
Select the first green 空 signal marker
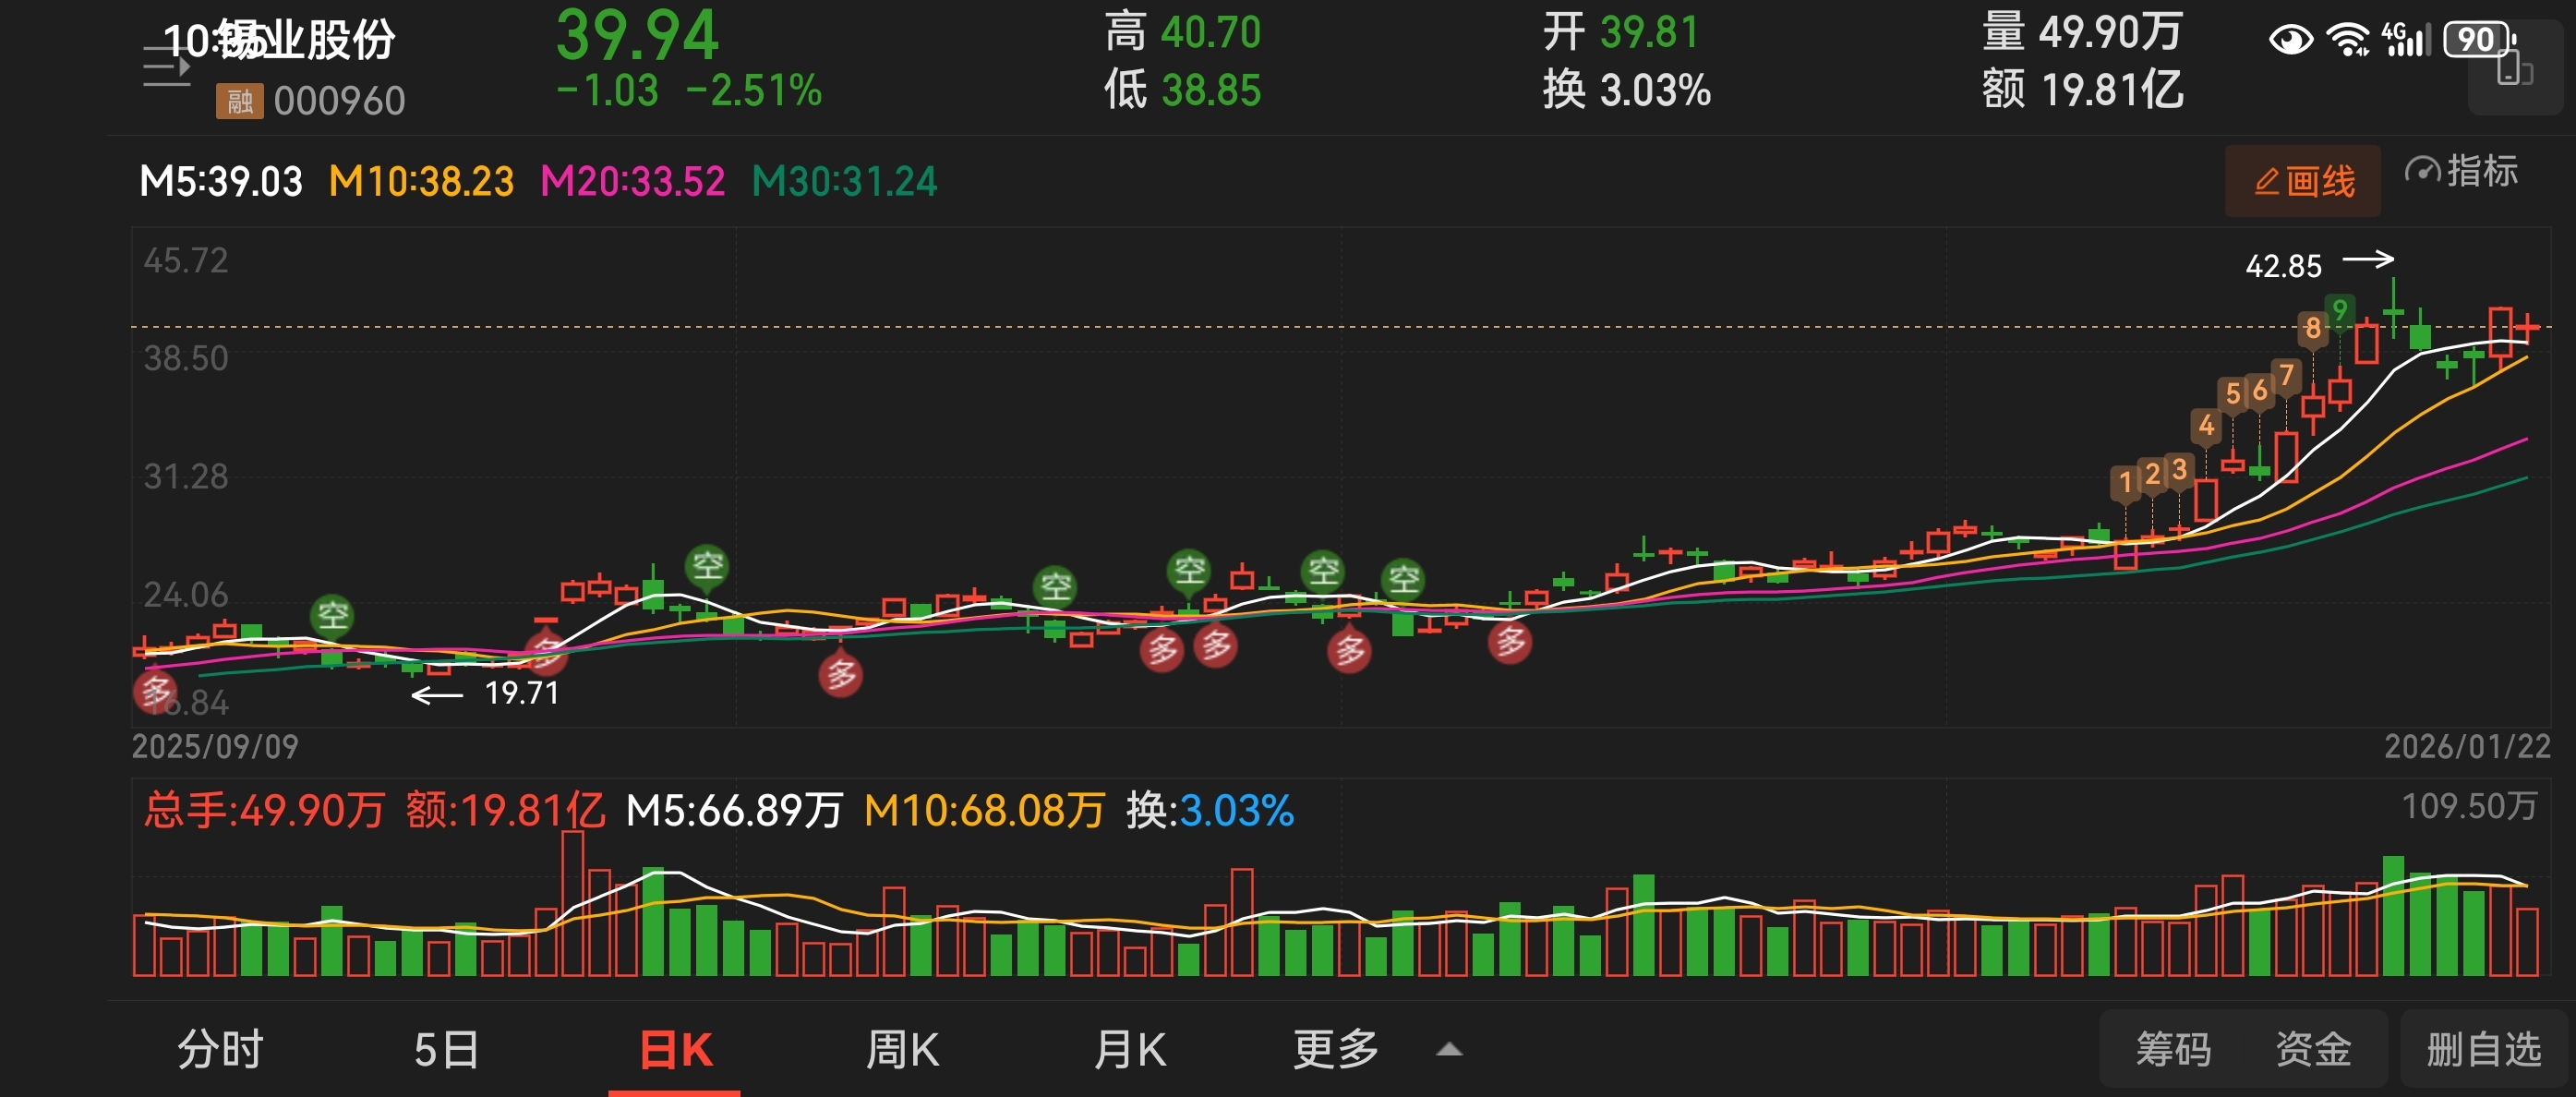pyautogui.click(x=332, y=615)
